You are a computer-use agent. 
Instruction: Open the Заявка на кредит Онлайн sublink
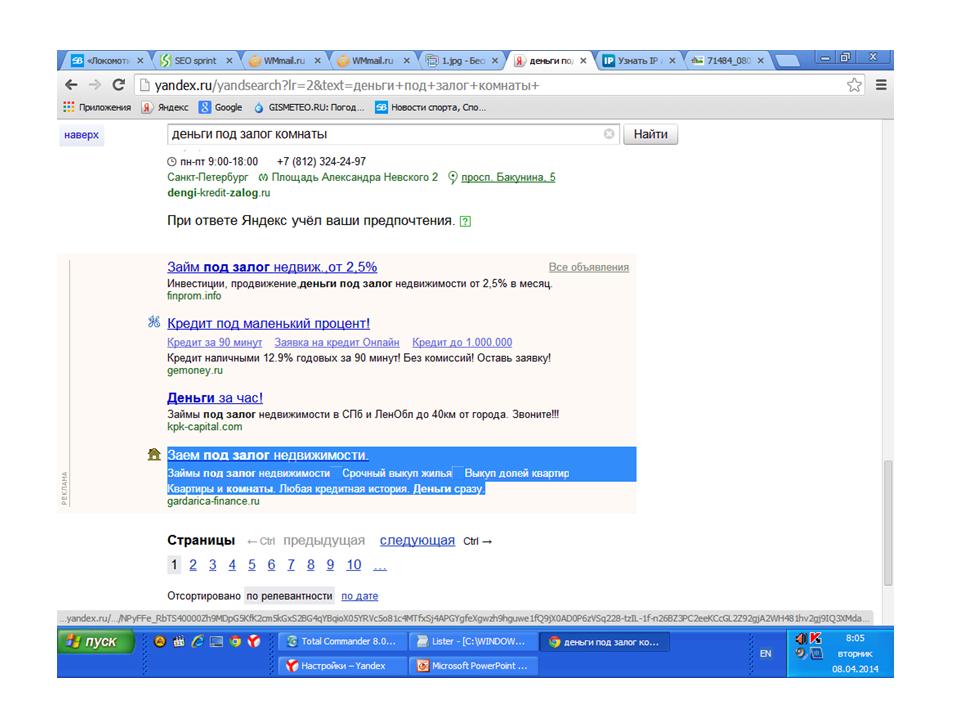[337, 343]
